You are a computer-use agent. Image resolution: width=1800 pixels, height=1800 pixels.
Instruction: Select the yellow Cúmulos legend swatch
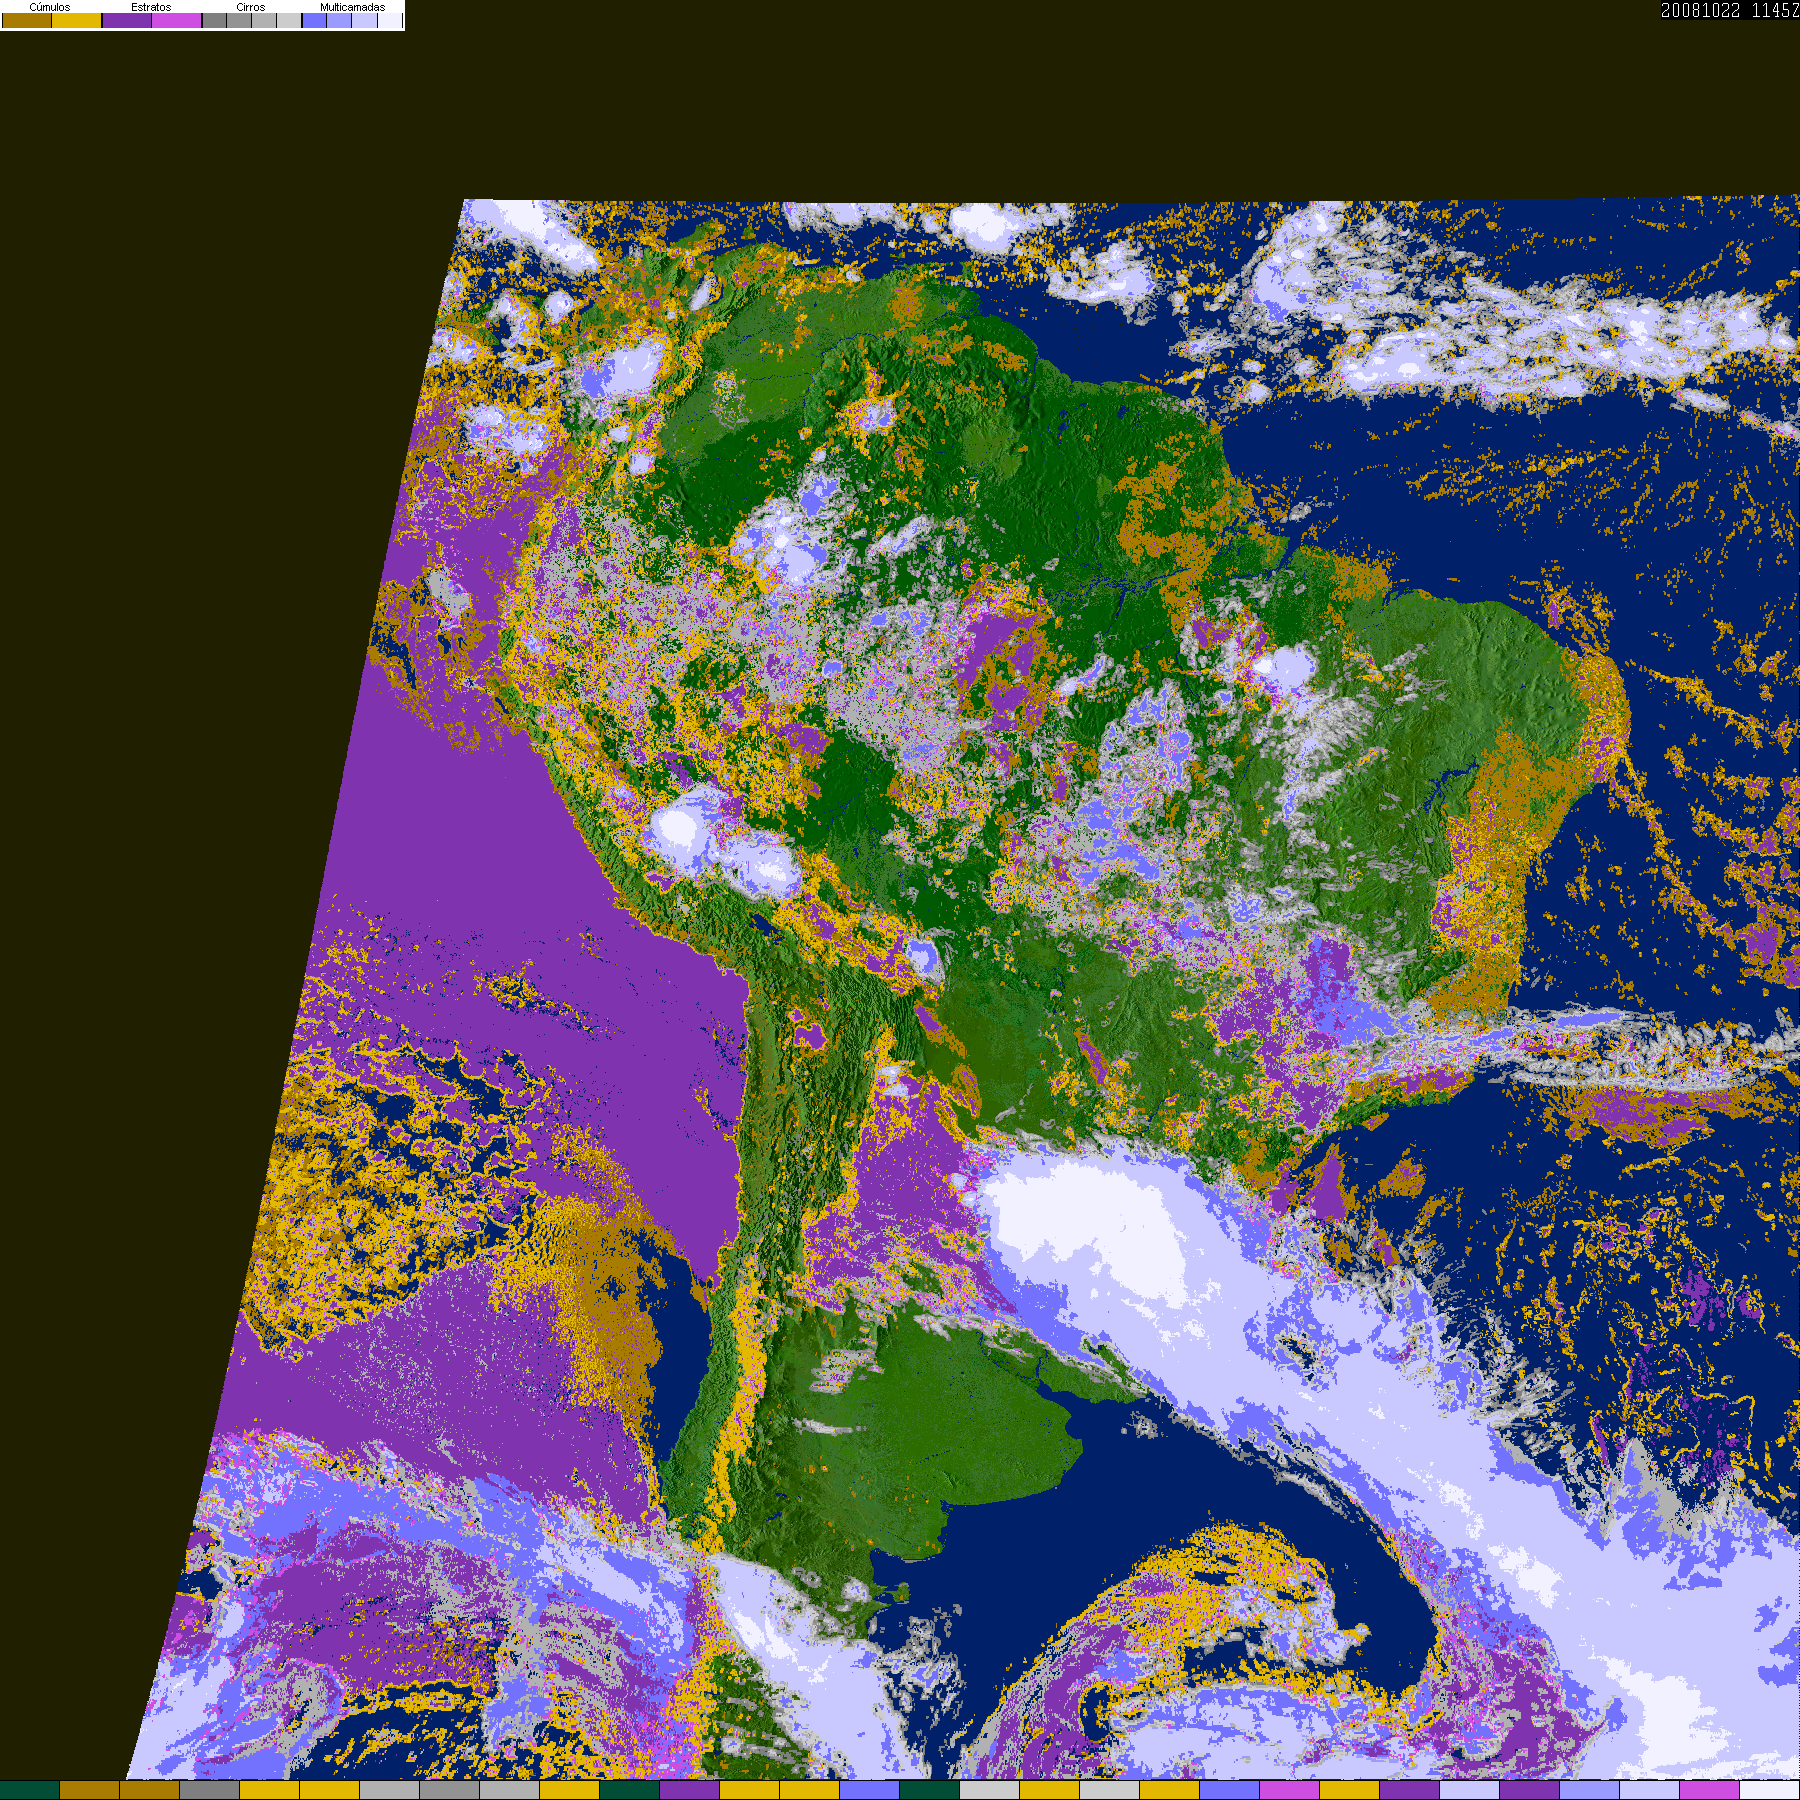point(77,21)
